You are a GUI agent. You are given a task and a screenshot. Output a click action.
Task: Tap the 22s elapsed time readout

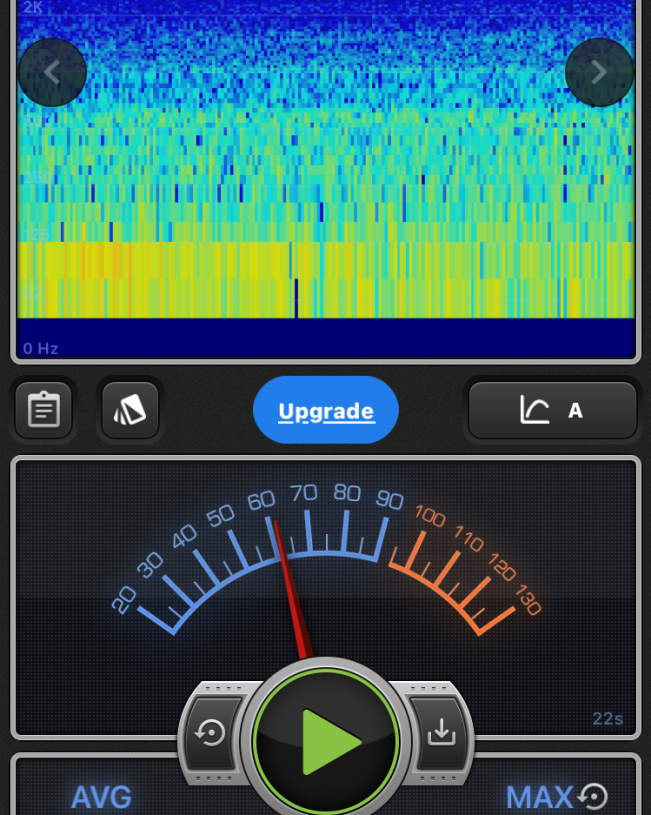coord(607,719)
